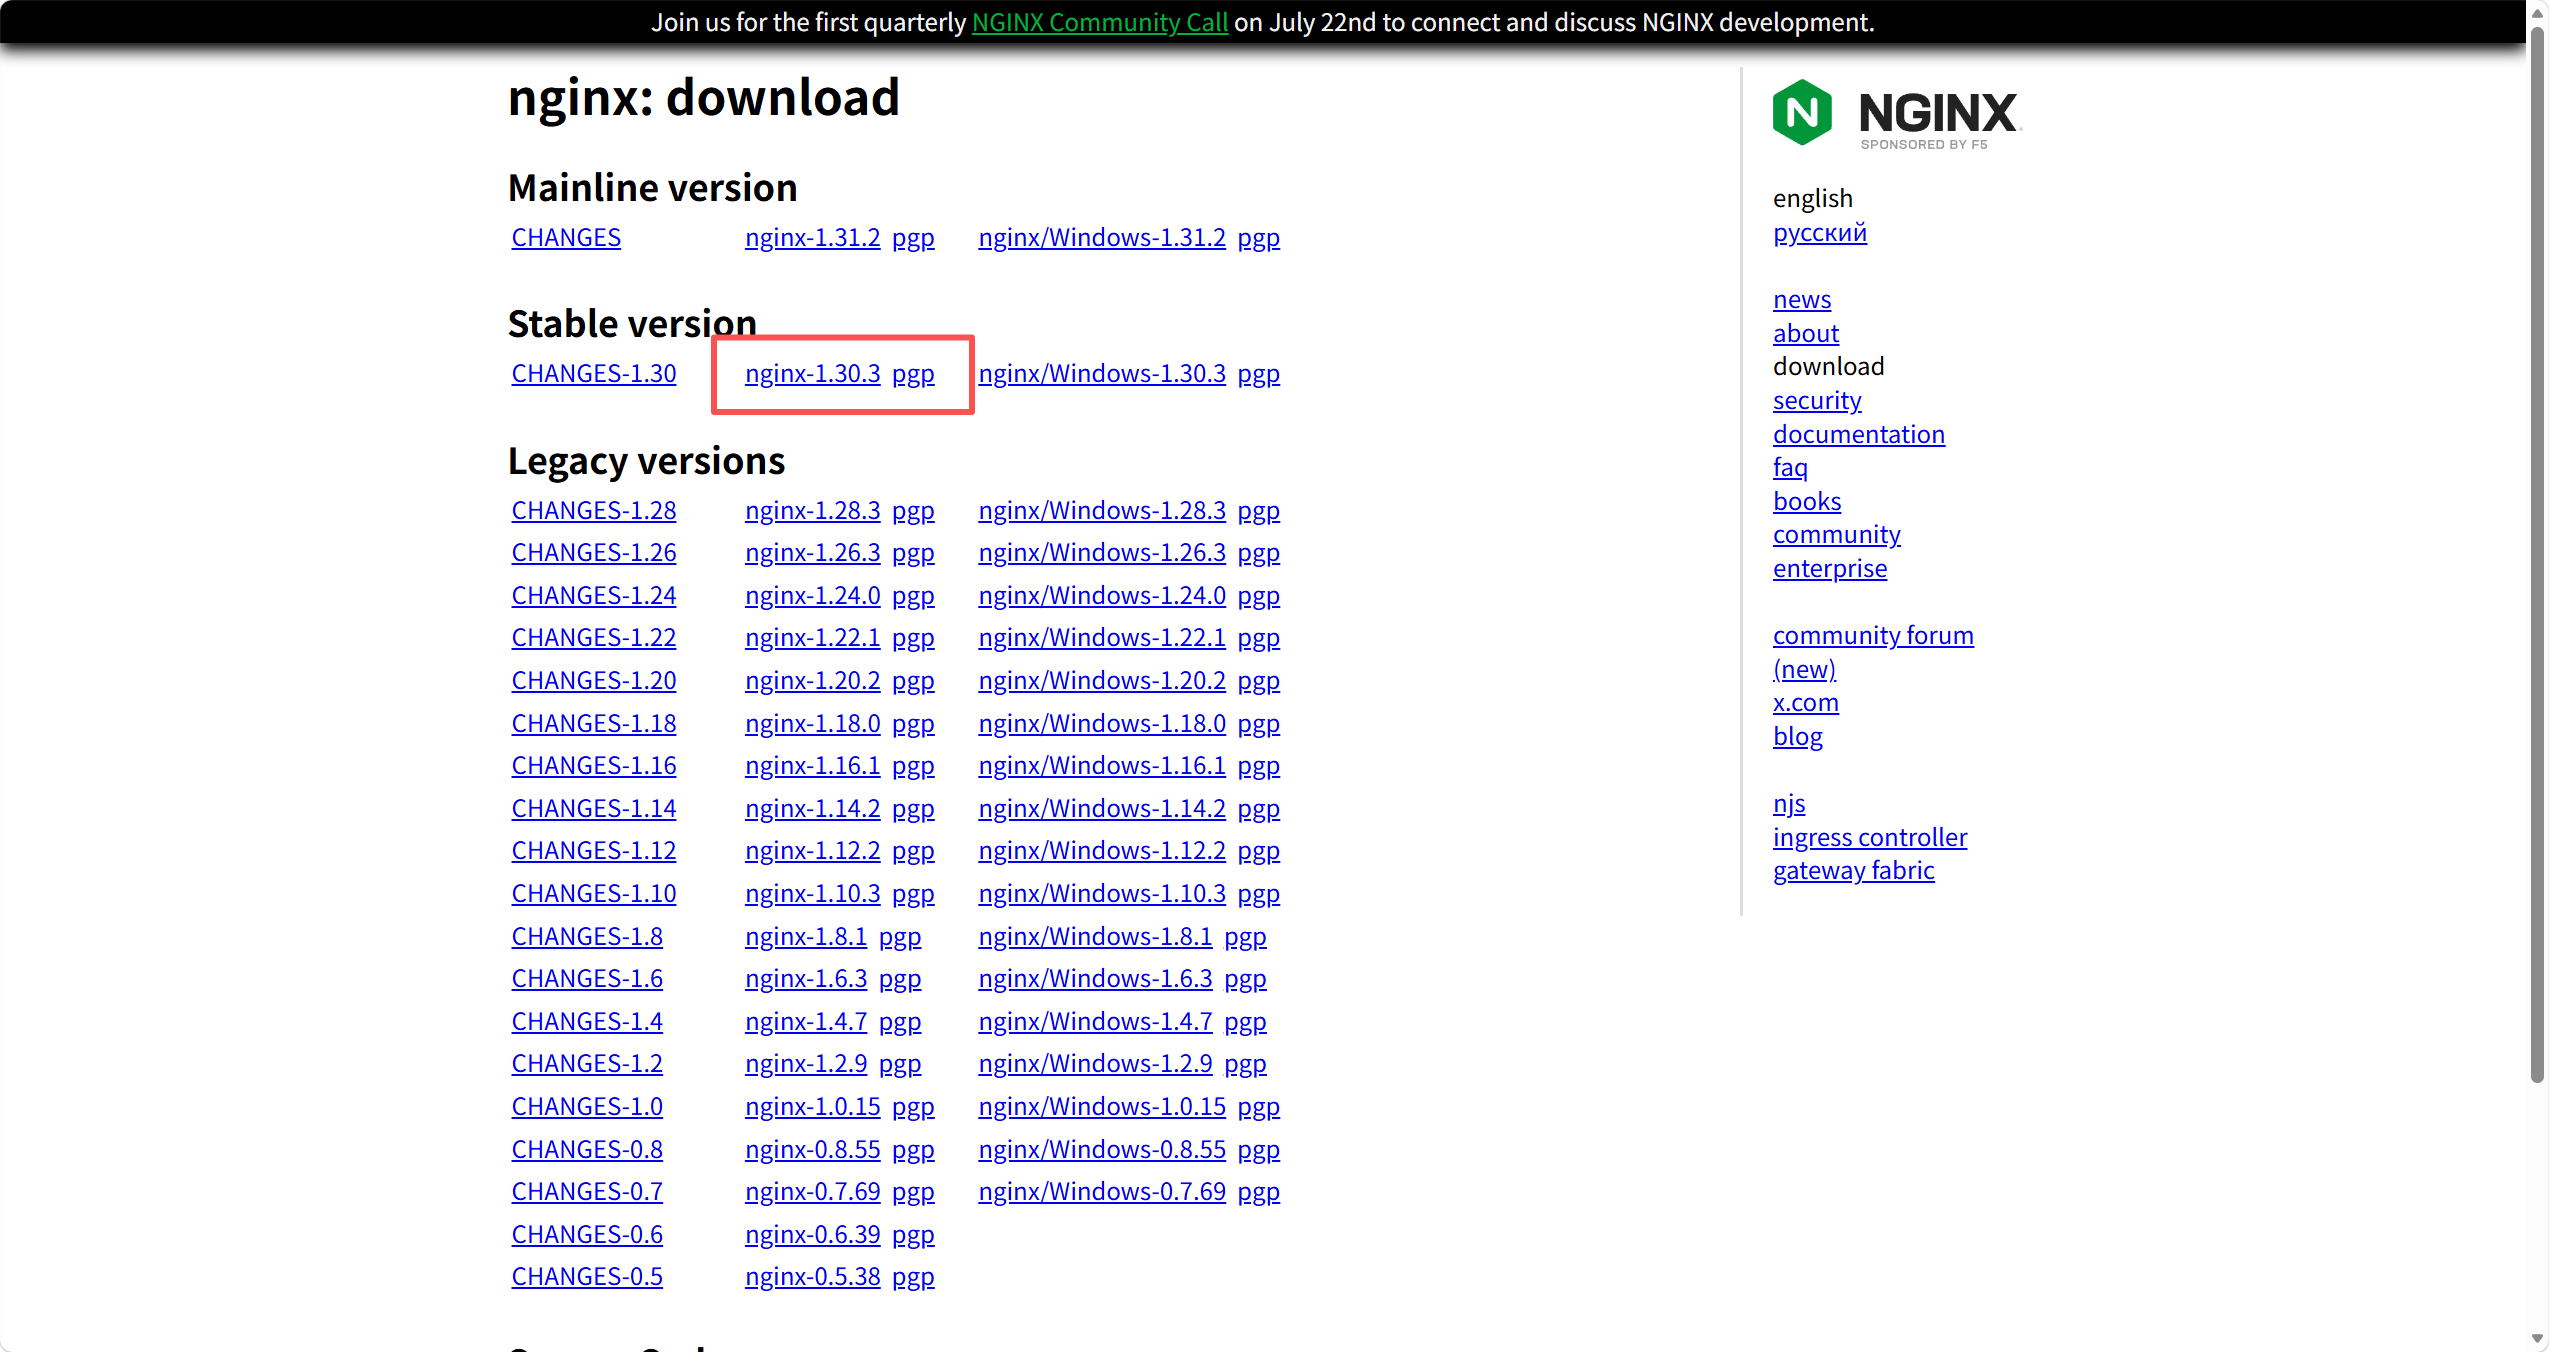
Task: Open CHANGES-1.26 changelog
Action: point(594,552)
